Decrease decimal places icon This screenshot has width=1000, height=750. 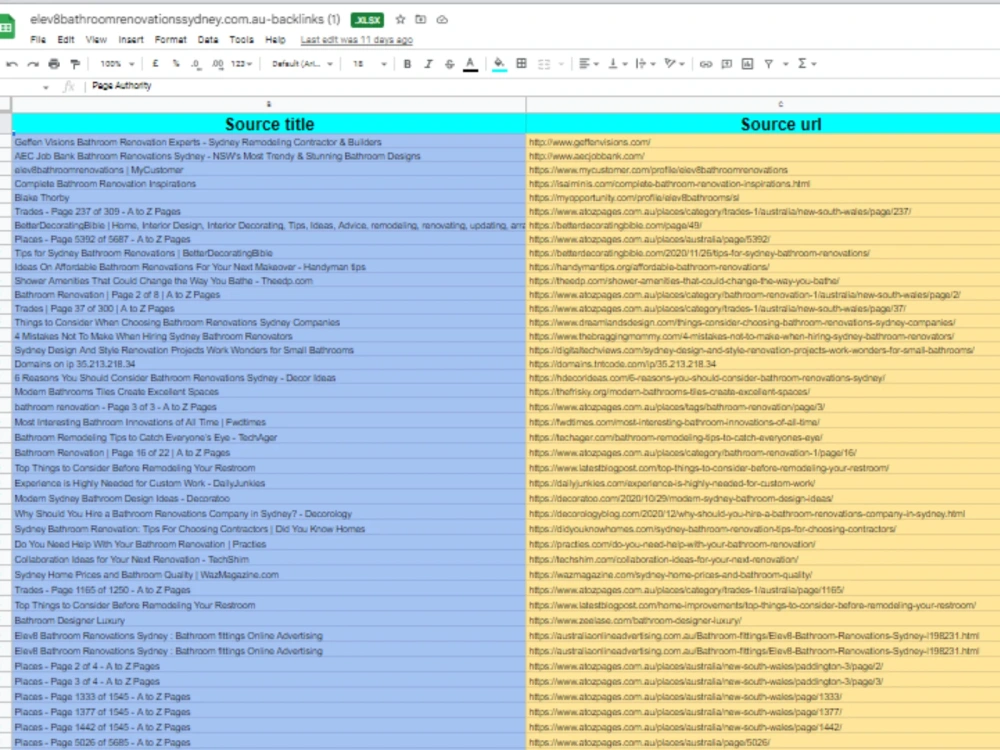(196, 64)
